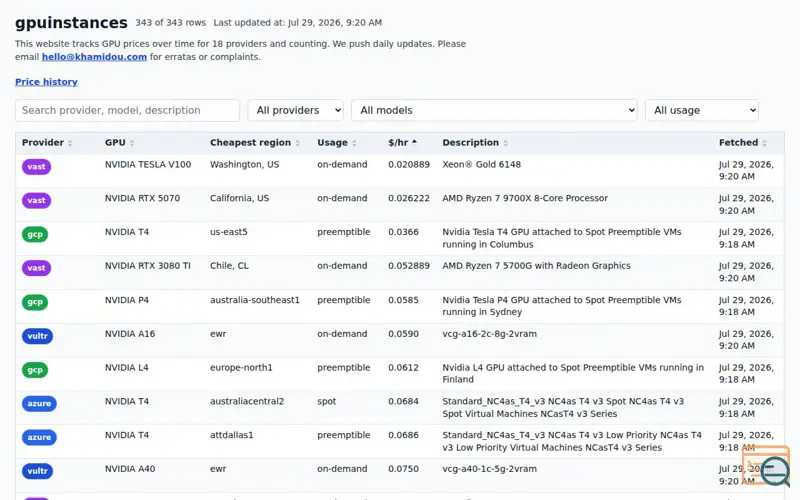Toggle $/hr ascending sort arrow
The image size is (800, 500).
(414, 142)
